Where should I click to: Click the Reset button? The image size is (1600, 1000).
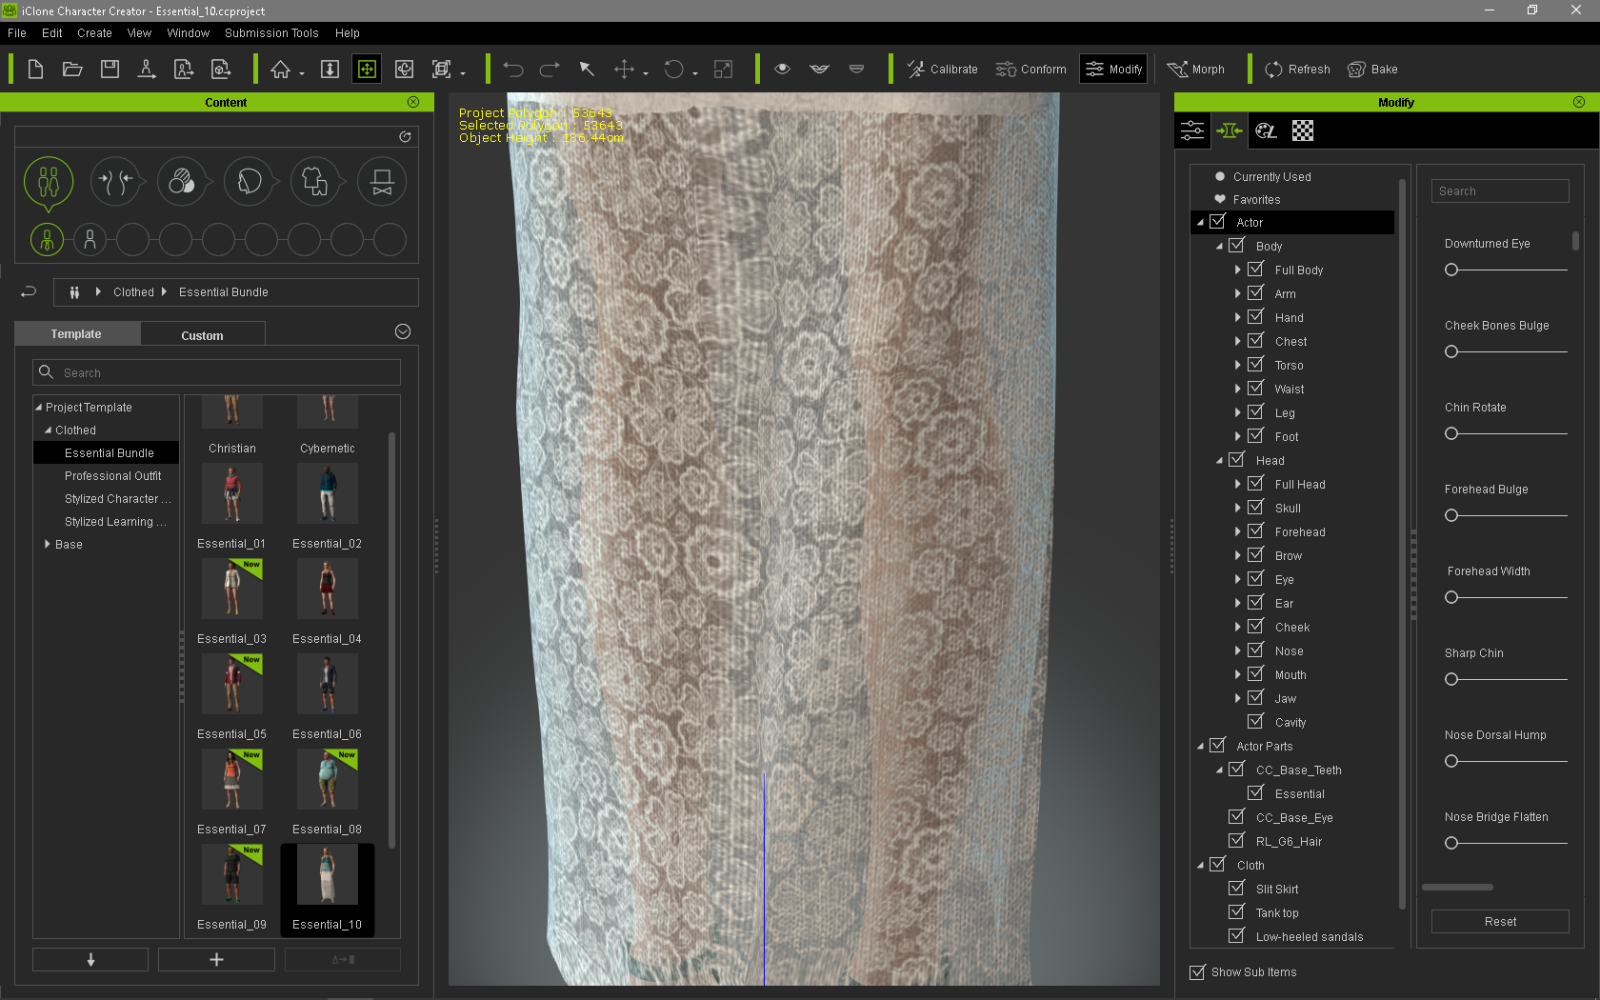pyautogui.click(x=1500, y=921)
